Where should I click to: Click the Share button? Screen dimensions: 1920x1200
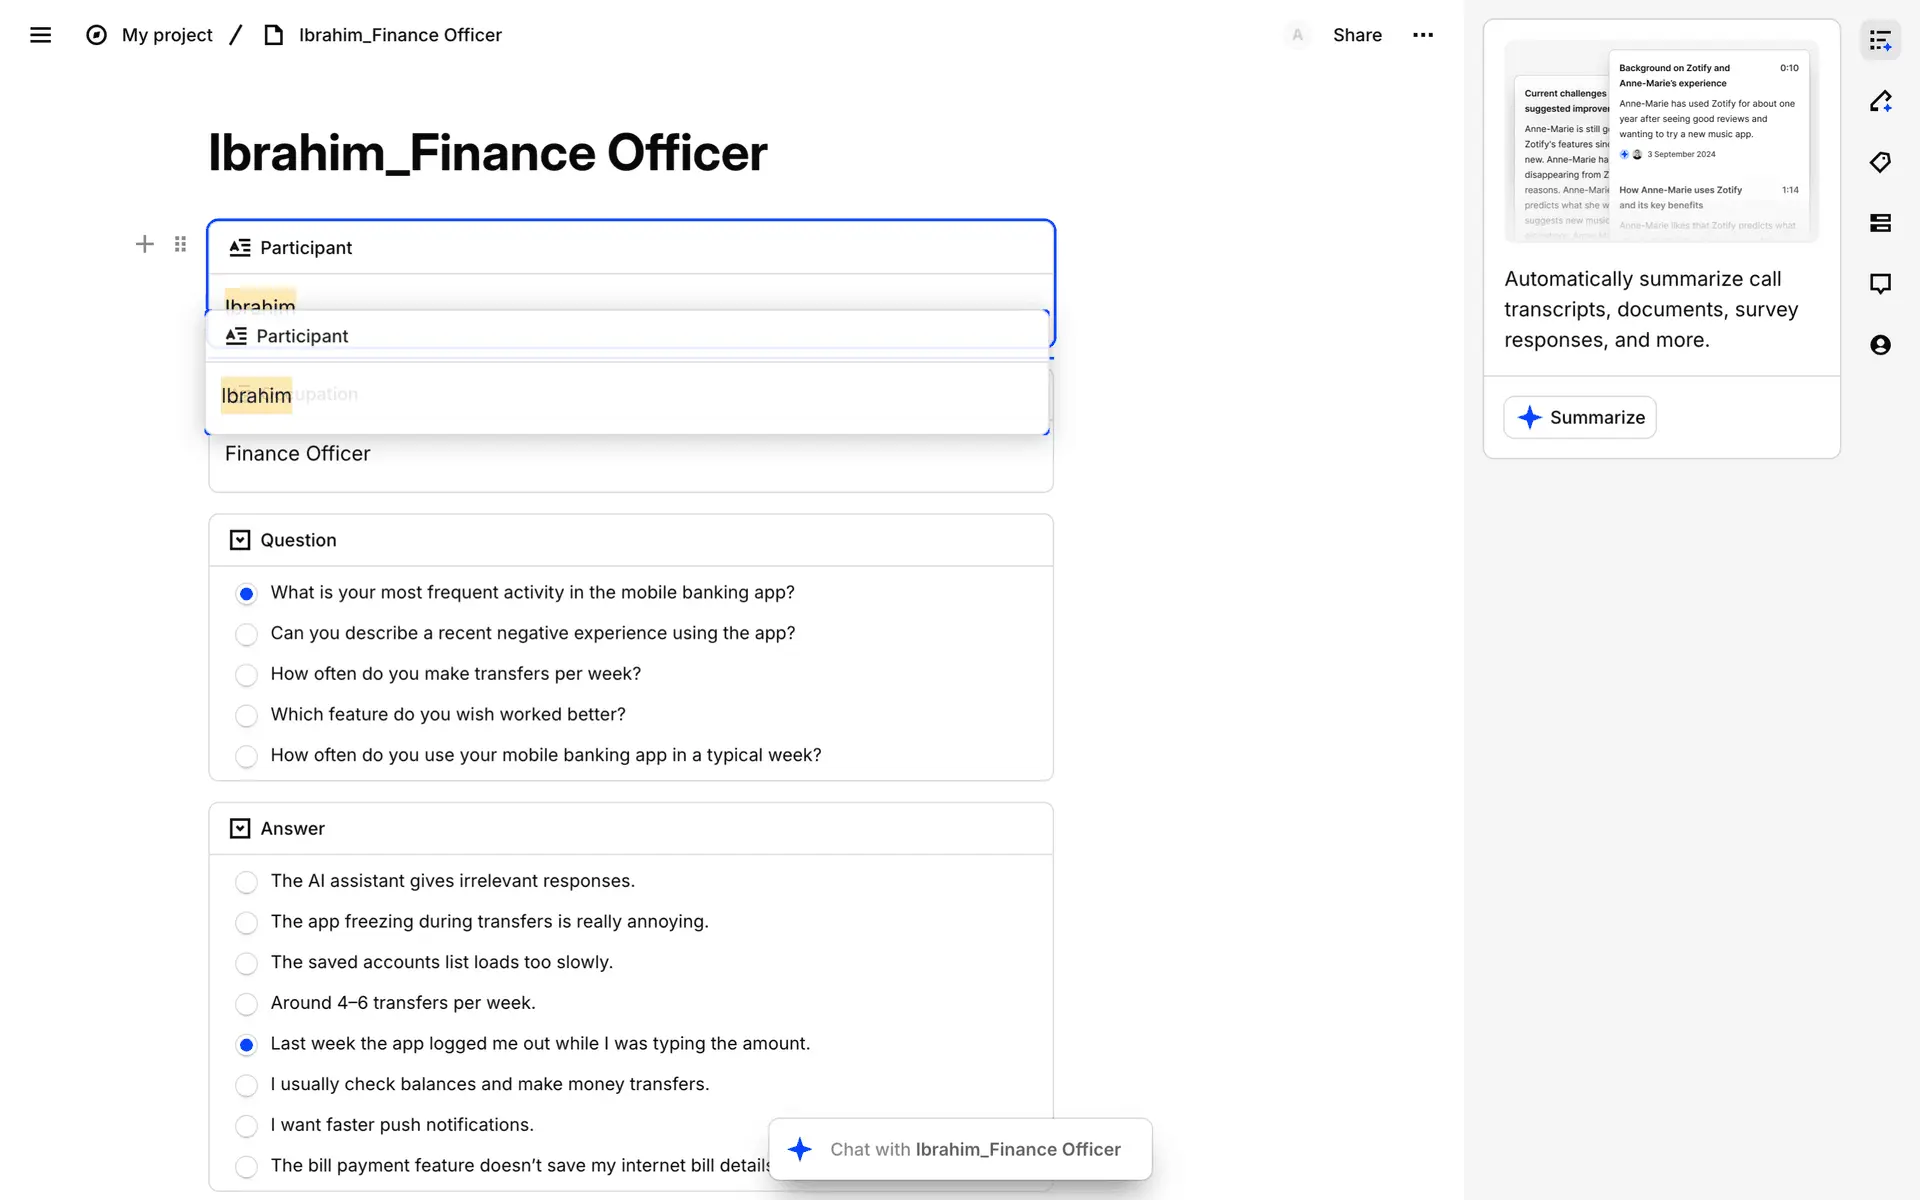tap(1357, 35)
